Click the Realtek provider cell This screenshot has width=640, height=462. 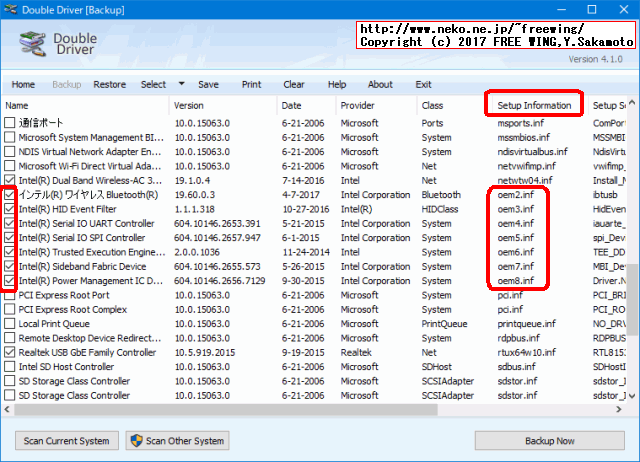tap(356, 352)
